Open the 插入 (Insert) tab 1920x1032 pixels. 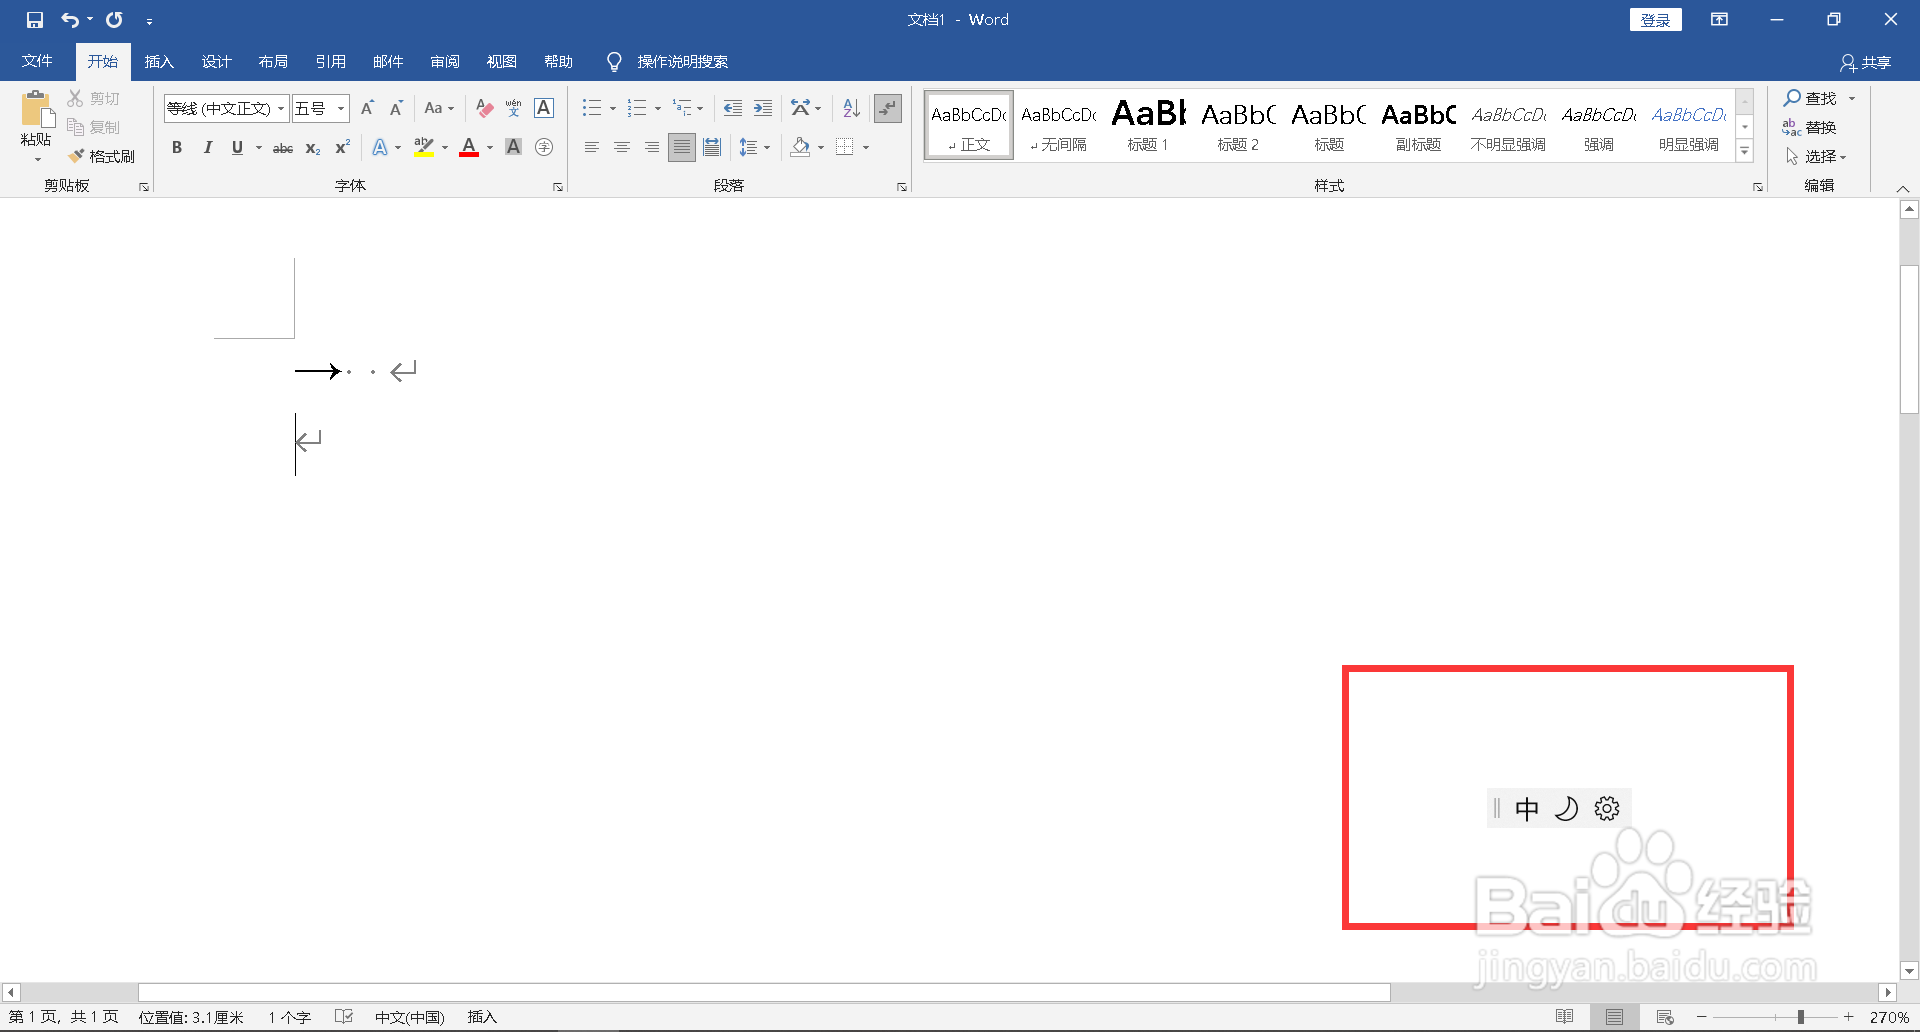tap(159, 62)
